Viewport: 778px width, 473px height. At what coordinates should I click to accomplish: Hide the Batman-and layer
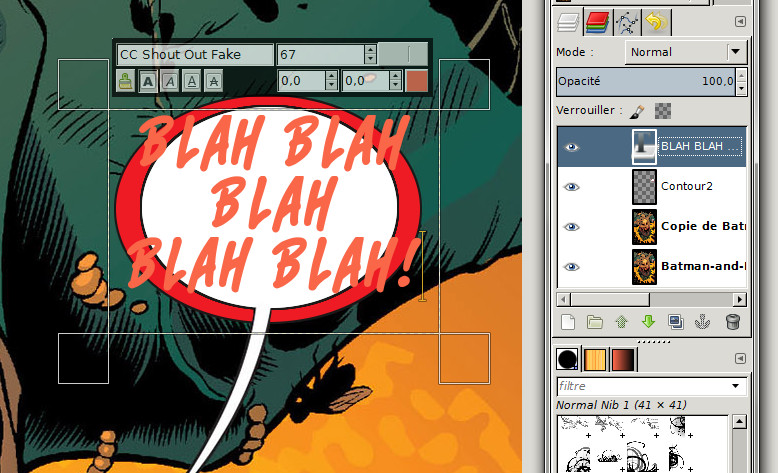[x=572, y=267]
